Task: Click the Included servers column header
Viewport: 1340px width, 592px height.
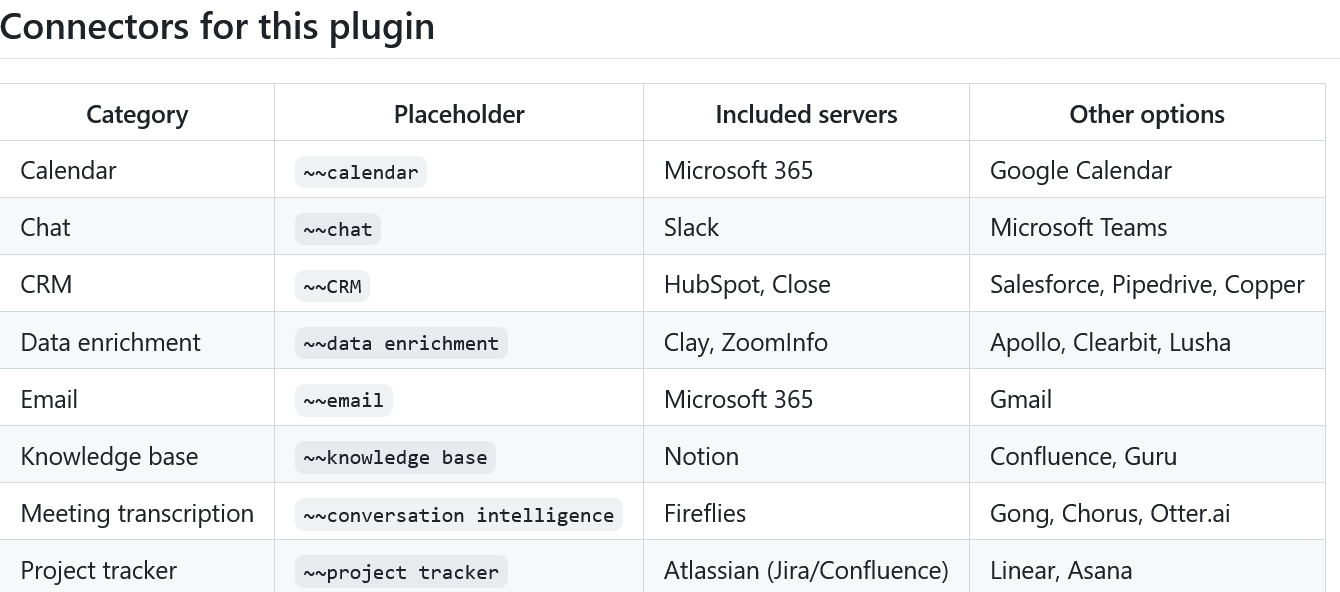Action: [806, 114]
